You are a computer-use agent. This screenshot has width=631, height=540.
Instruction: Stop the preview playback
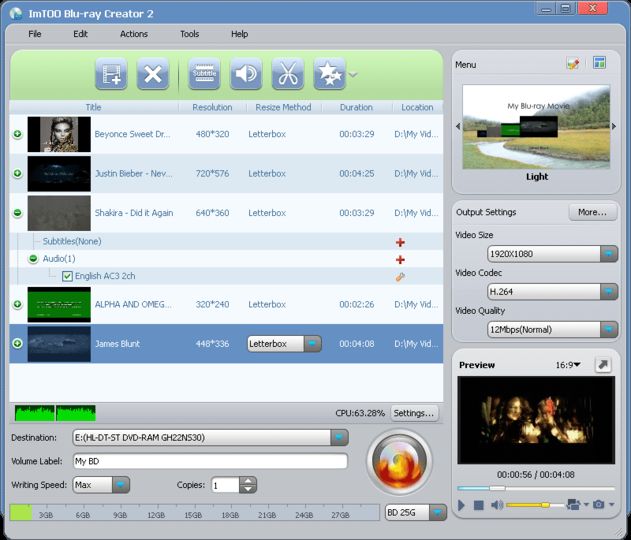click(478, 505)
